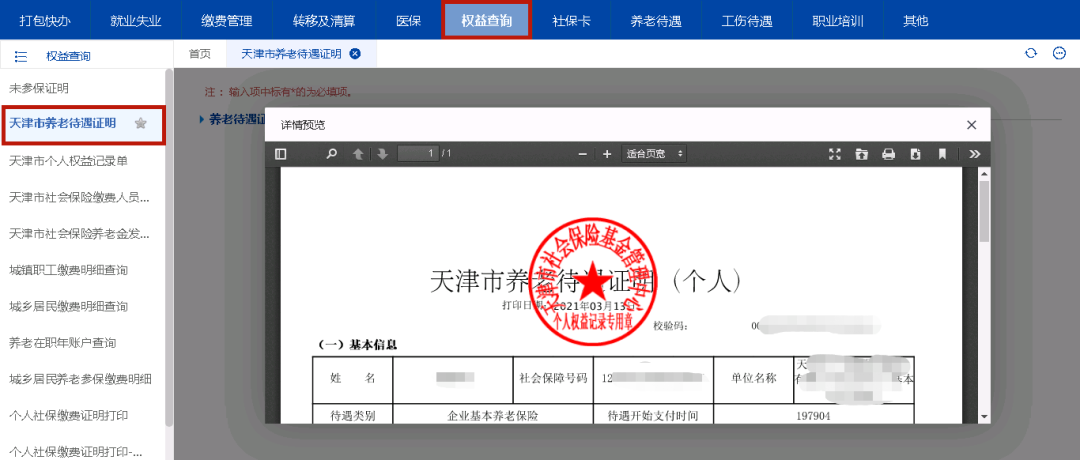The image size is (1080, 460).
Task: Zoom in with the plus icon
Action: click(607, 154)
